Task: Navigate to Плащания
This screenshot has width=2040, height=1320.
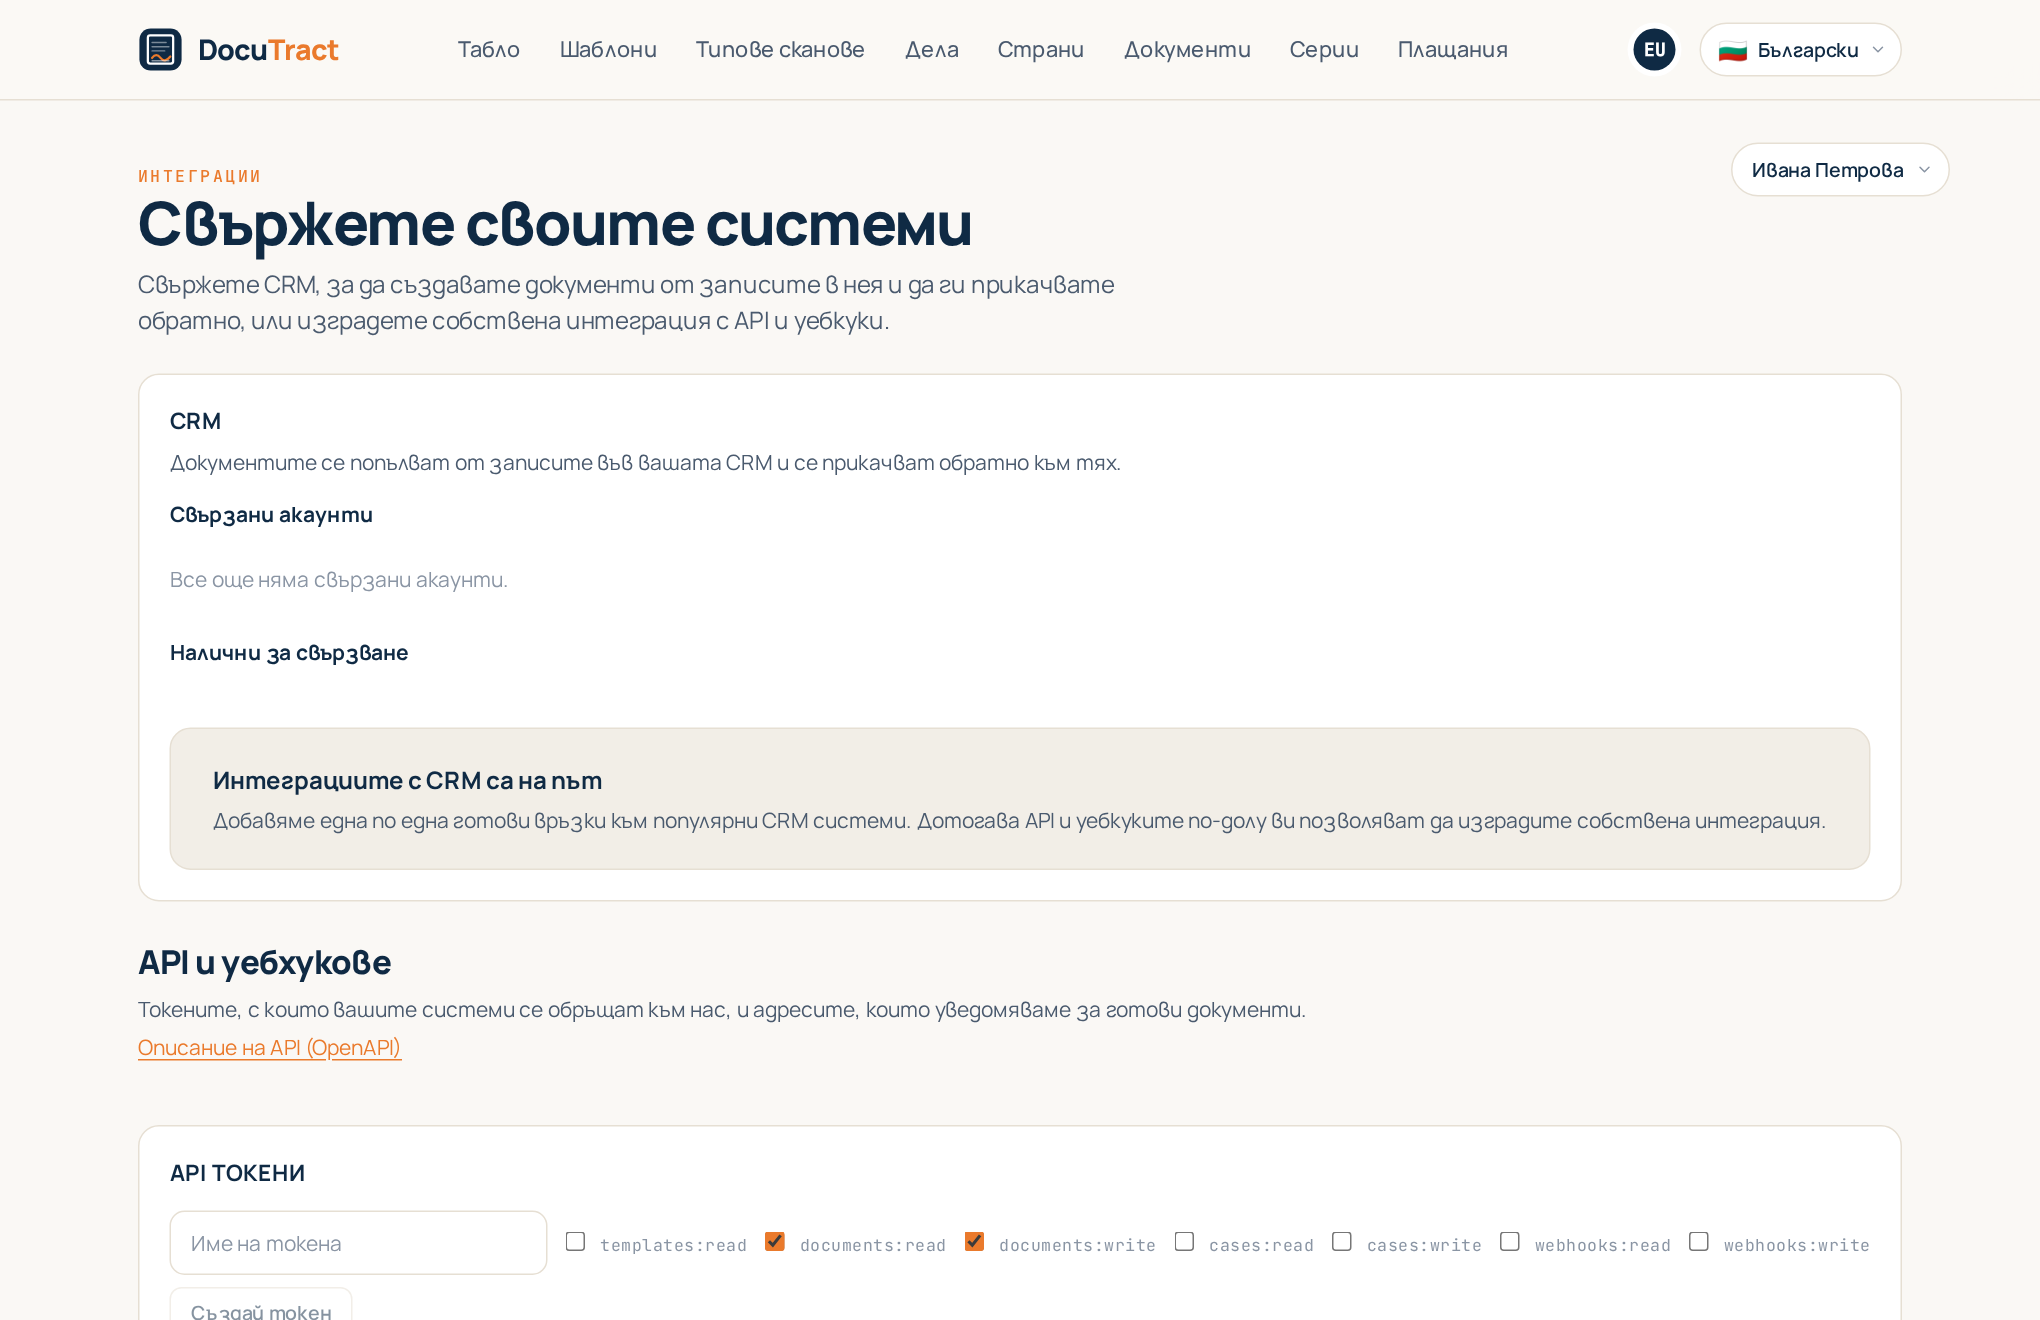Action: [x=1452, y=49]
